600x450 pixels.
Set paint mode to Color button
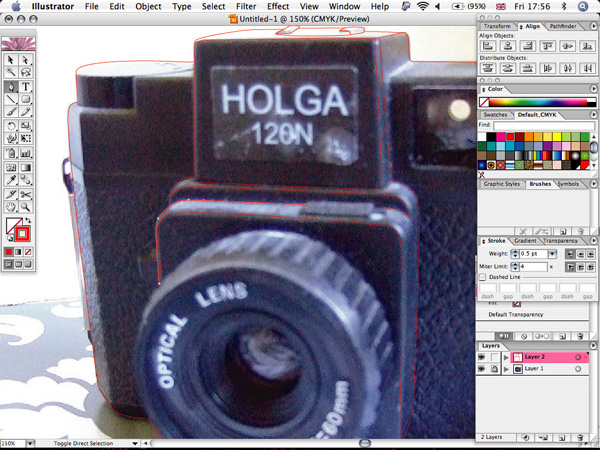(9, 252)
